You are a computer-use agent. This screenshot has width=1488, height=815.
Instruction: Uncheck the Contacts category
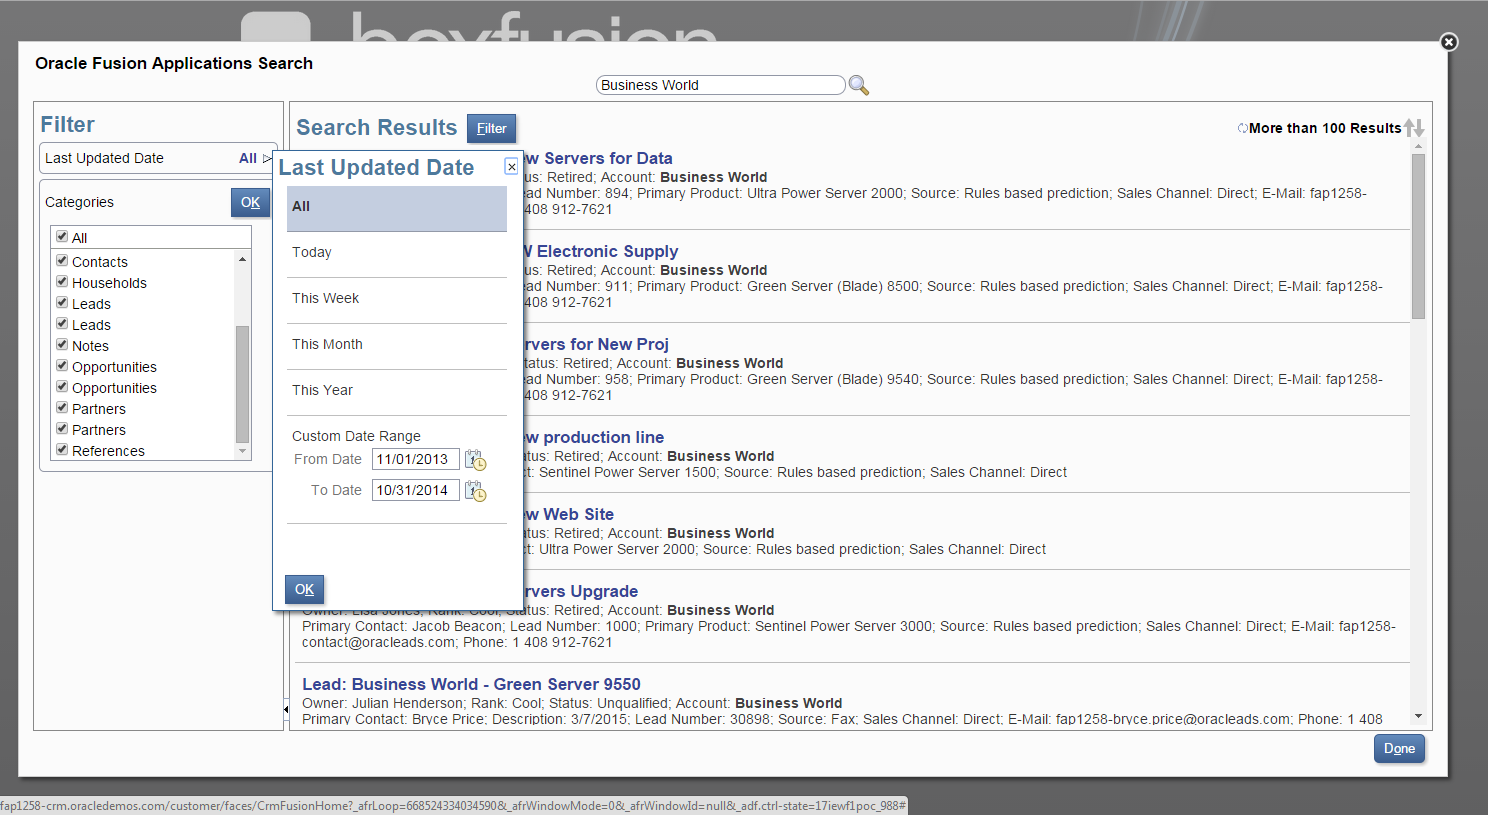coord(62,261)
